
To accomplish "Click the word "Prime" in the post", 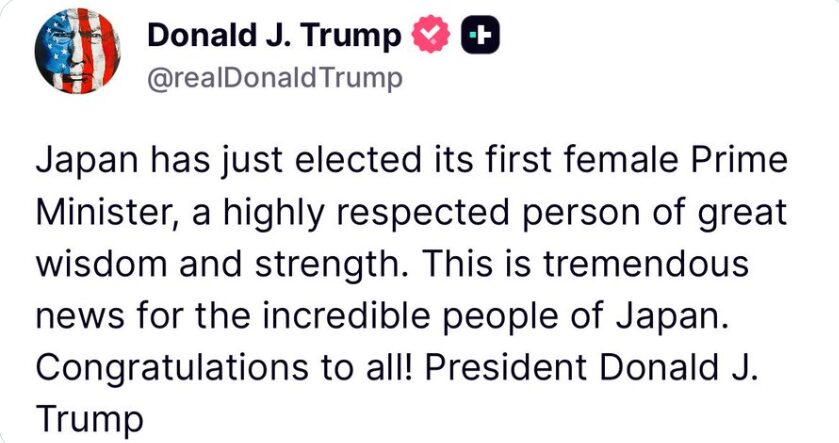I will click(742, 162).
